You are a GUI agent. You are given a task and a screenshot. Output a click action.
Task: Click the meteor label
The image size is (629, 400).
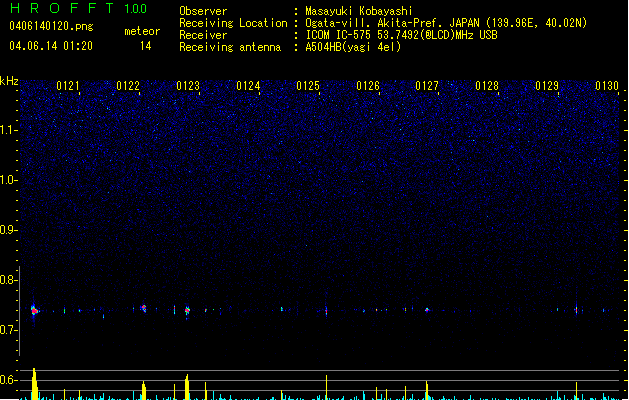tap(142, 31)
